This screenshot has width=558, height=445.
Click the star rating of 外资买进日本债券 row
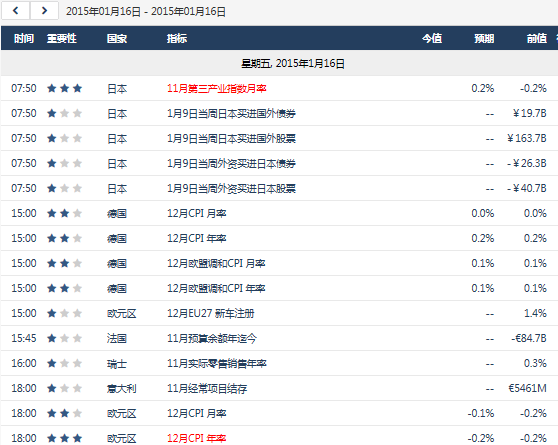tap(64, 163)
